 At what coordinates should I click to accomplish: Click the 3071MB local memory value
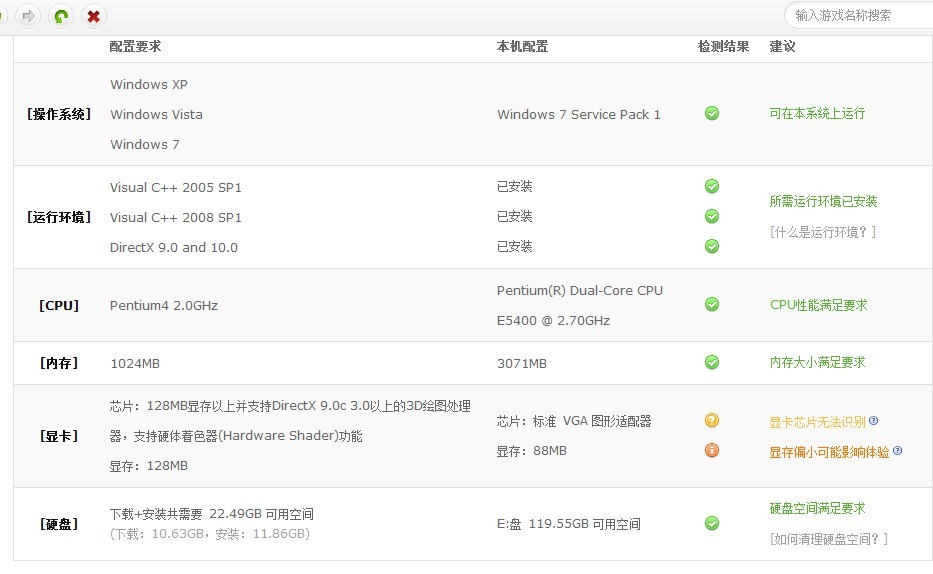[x=522, y=363]
